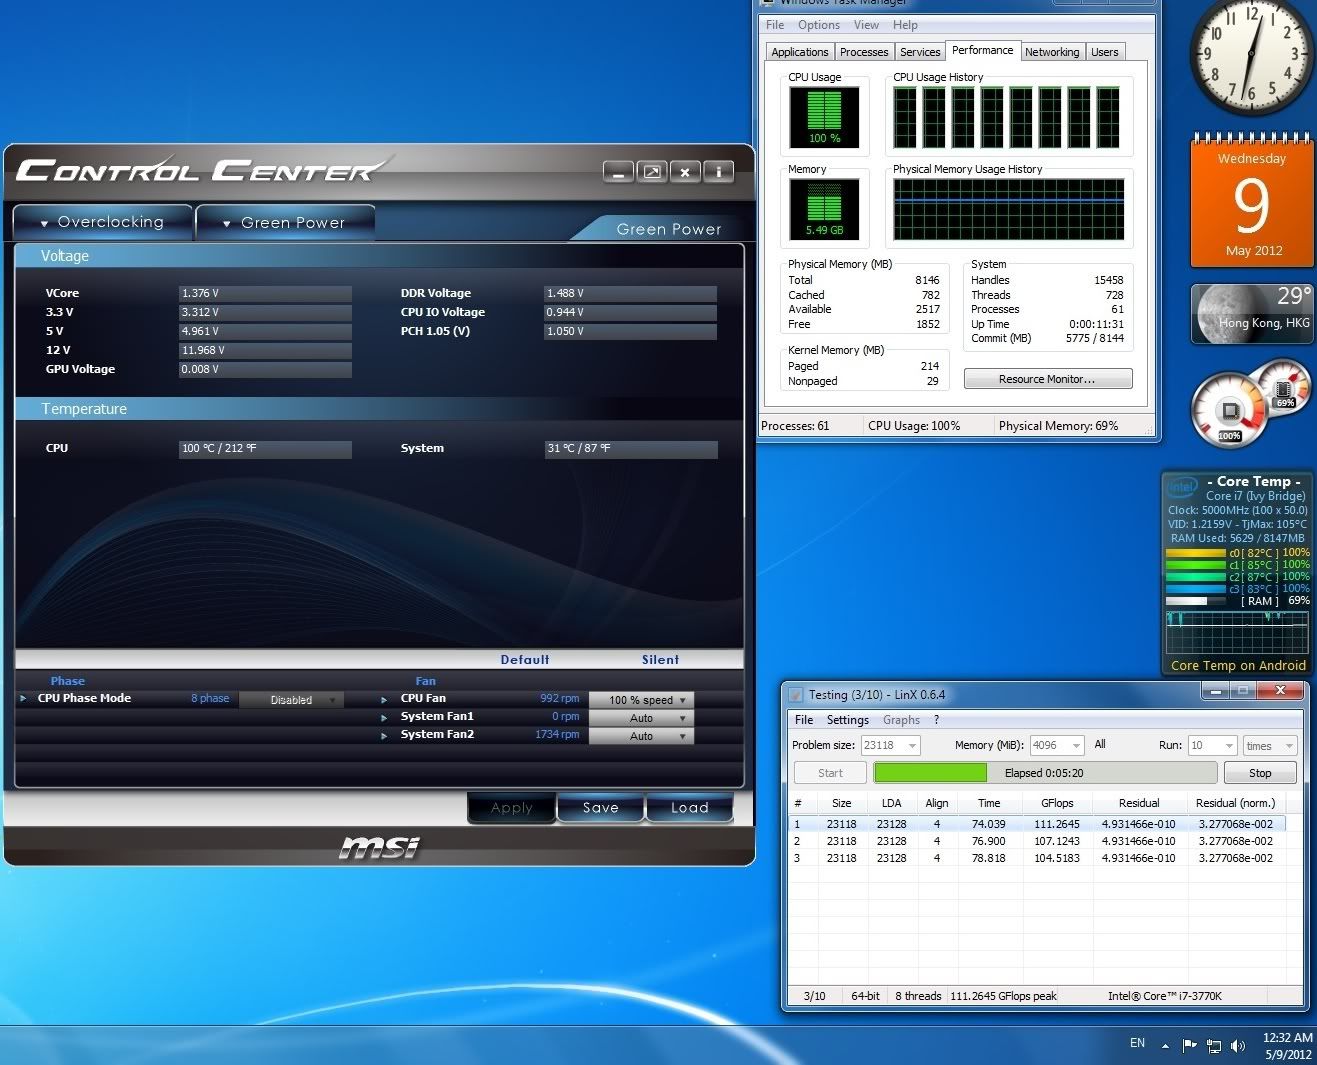Open LinX File menu
Viewport: 1317px width, 1065px height.
[804, 720]
